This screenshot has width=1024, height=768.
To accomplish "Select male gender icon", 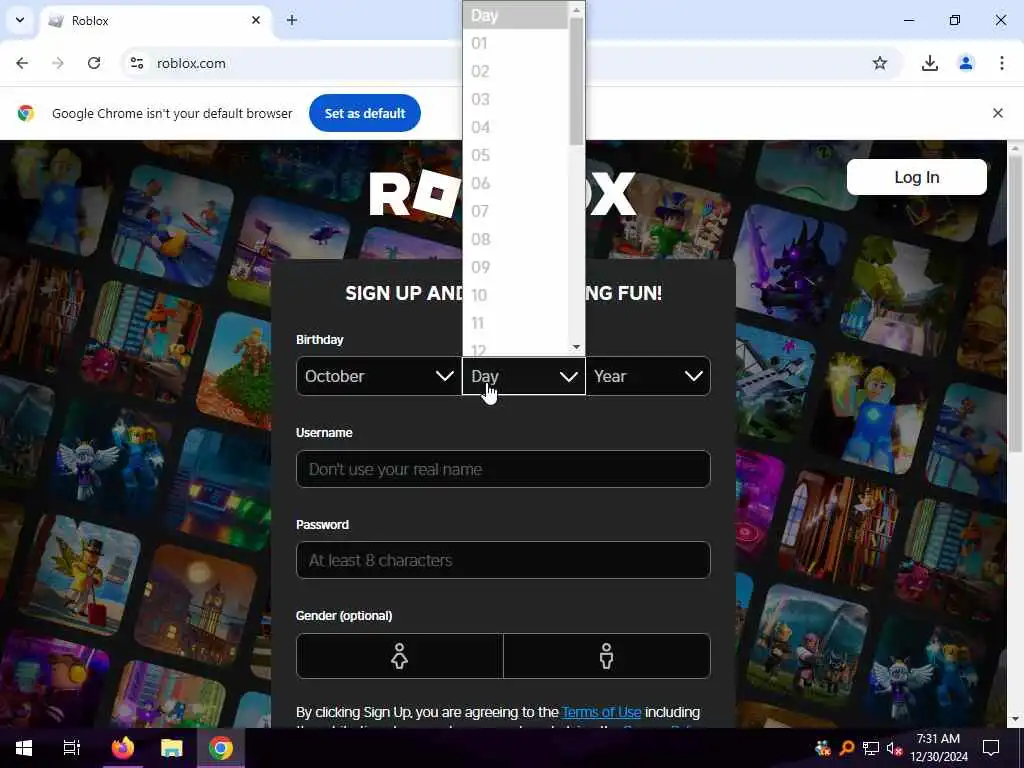I will pyautogui.click(x=607, y=656).
